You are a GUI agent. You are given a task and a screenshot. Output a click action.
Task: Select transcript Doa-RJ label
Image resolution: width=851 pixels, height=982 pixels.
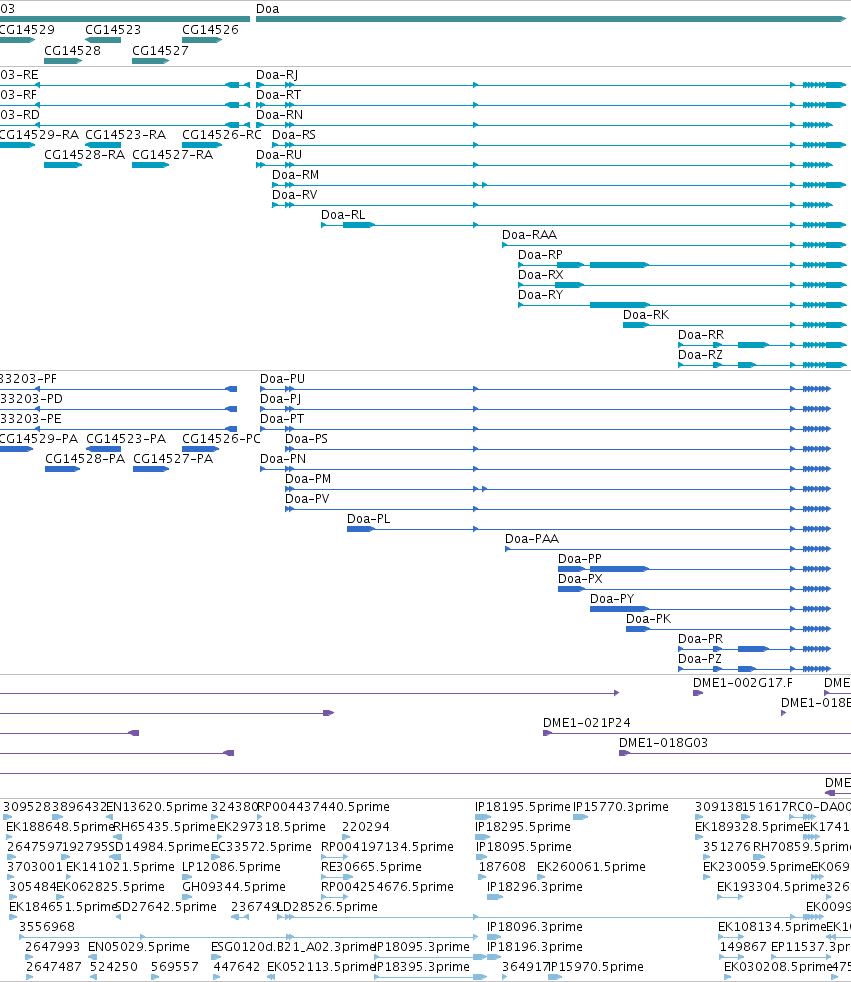277,75
